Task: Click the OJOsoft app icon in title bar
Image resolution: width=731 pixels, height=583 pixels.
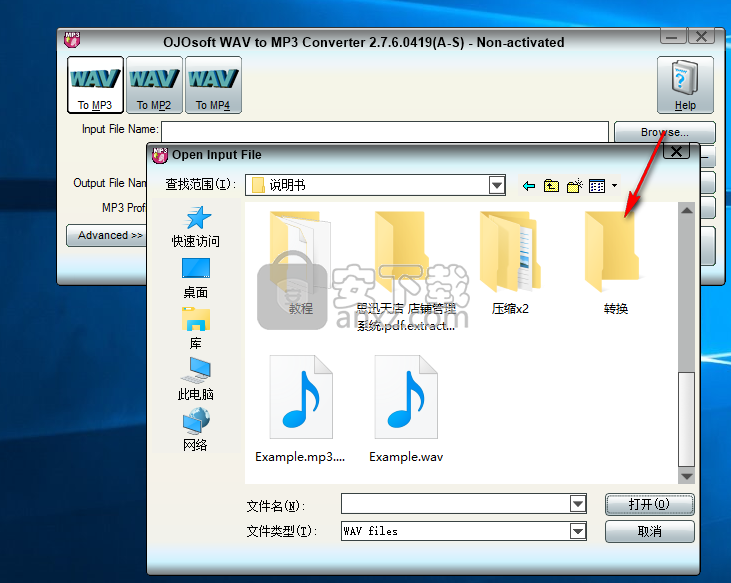Action: point(72,40)
